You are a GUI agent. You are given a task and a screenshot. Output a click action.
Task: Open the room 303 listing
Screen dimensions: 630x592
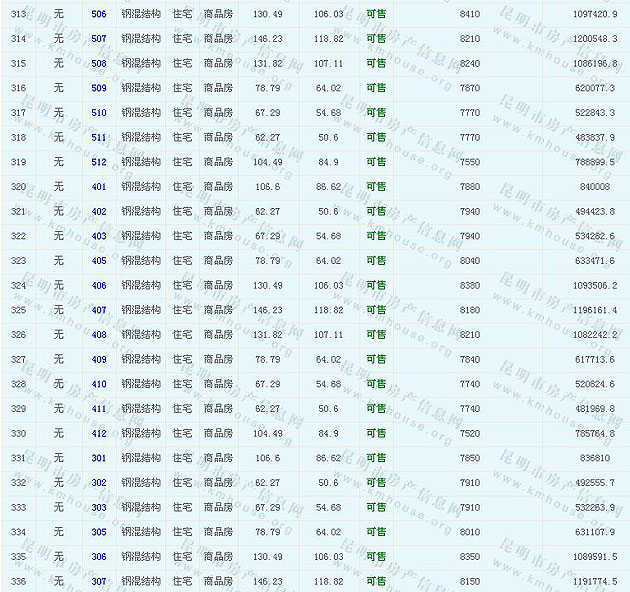[x=98, y=507]
